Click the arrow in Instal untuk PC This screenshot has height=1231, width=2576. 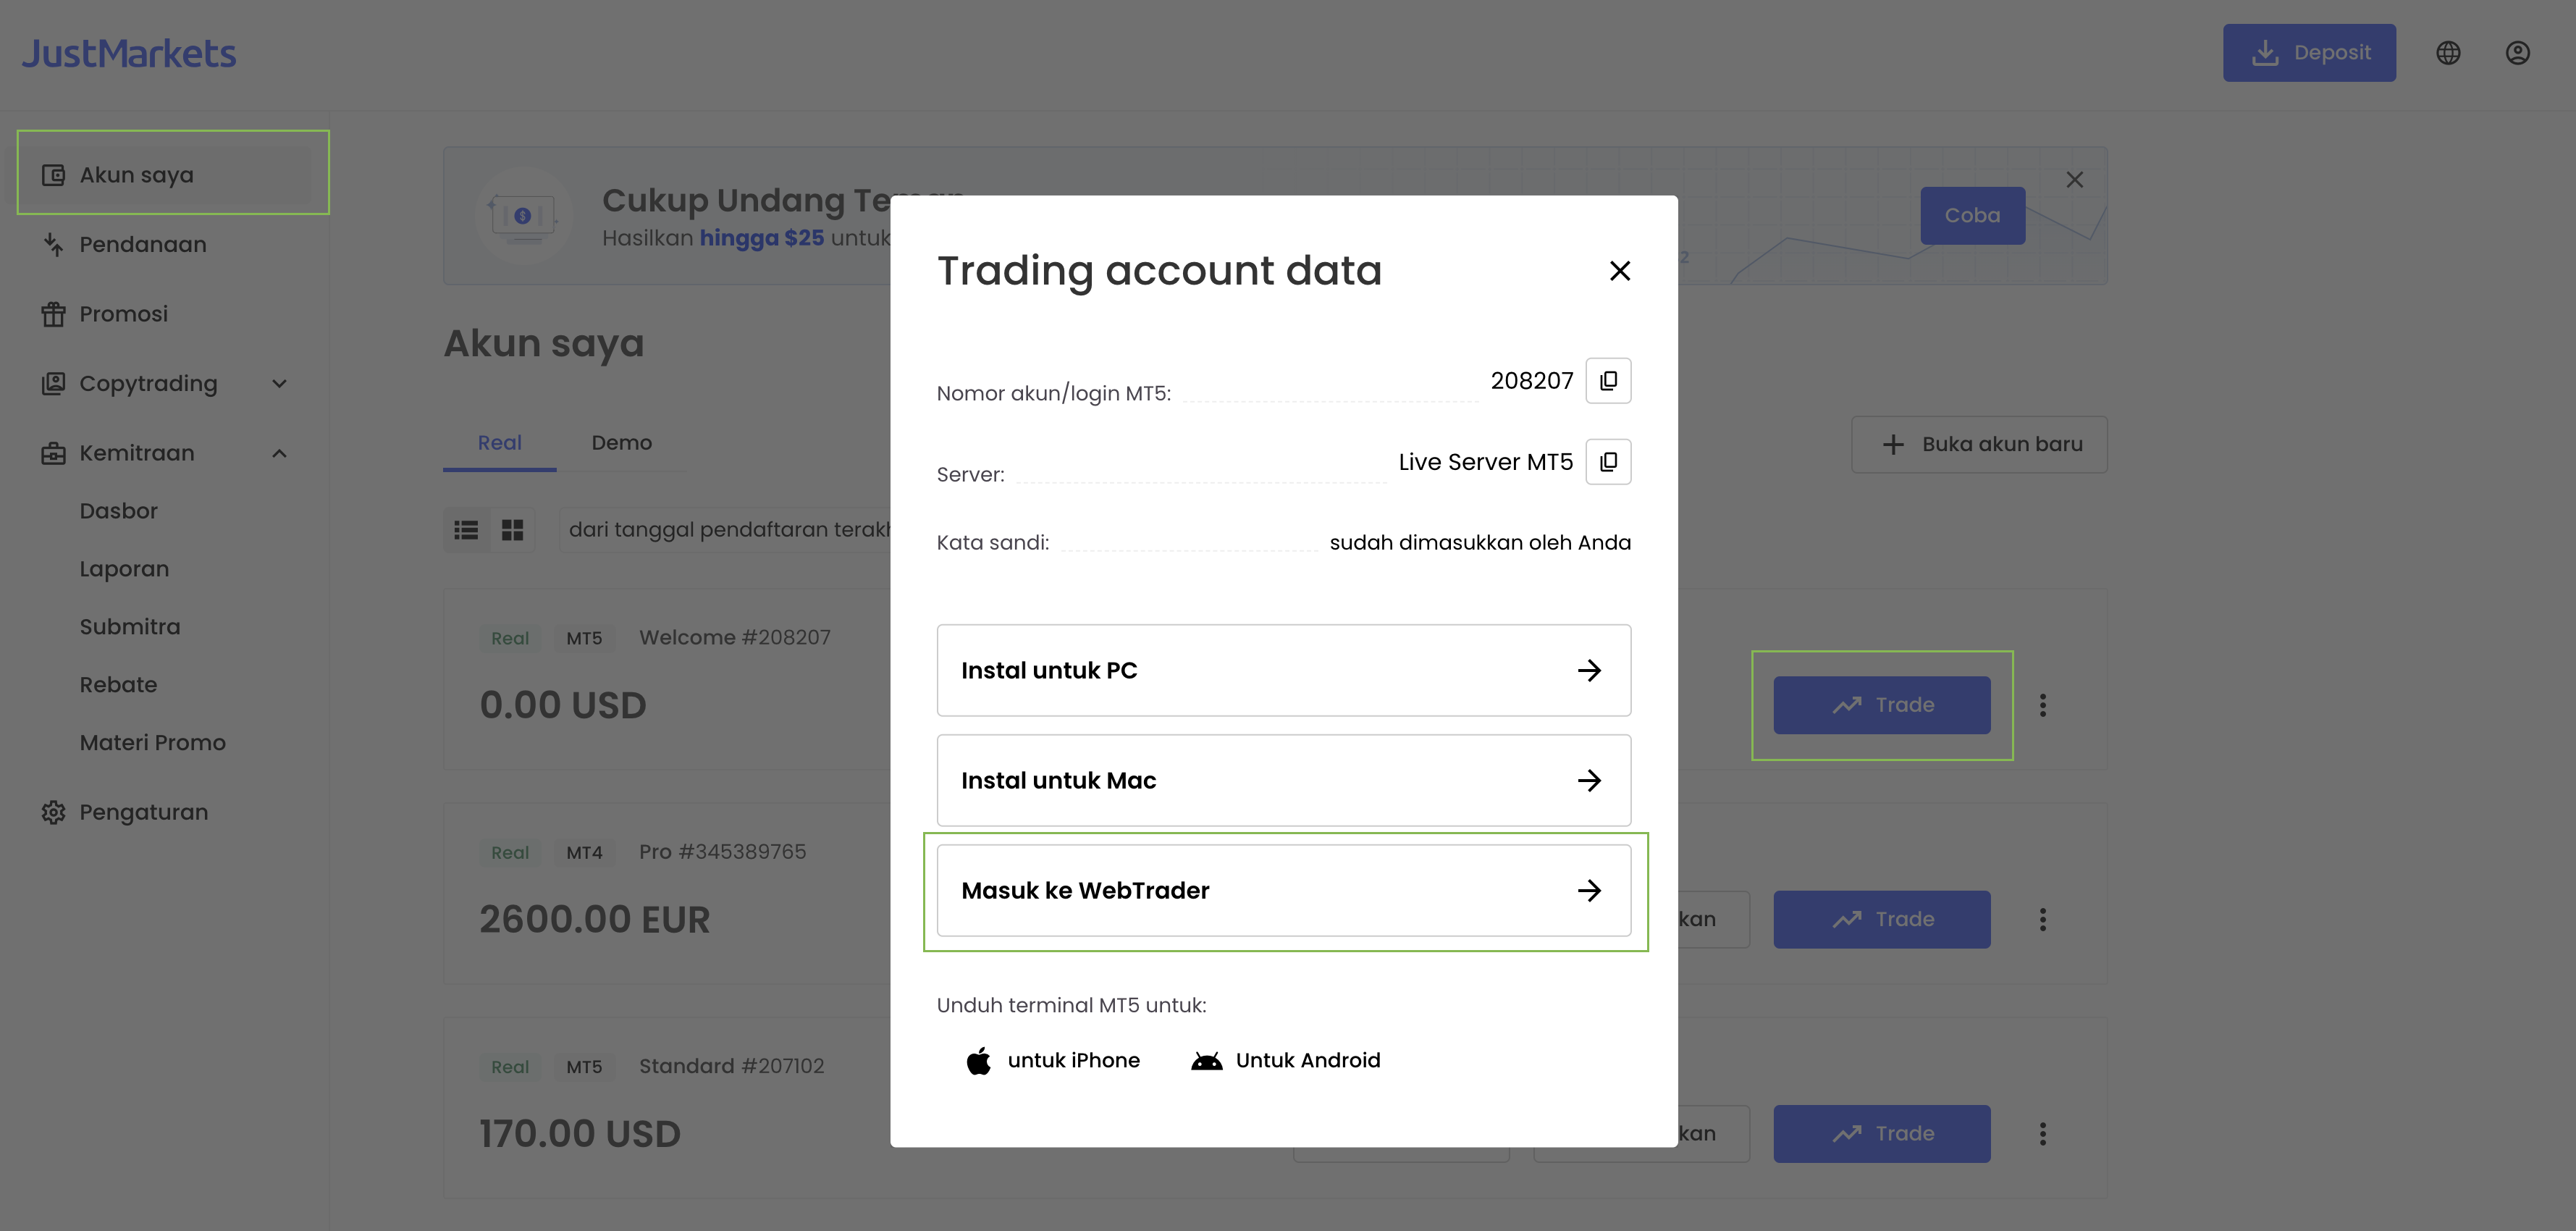[x=1589, y=670]
